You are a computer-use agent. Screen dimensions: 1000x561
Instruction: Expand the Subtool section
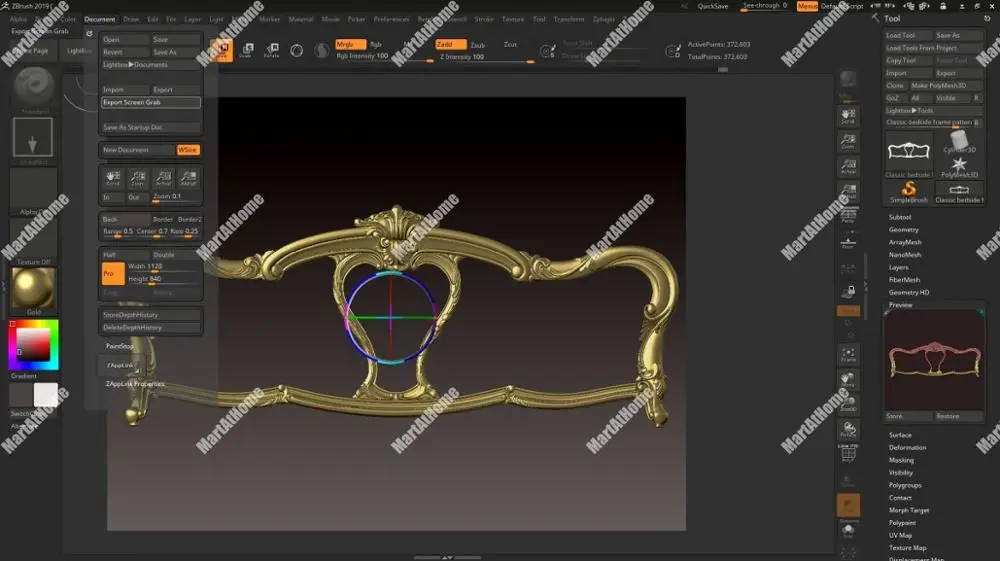pyautogui.click(x=900, y=217)
